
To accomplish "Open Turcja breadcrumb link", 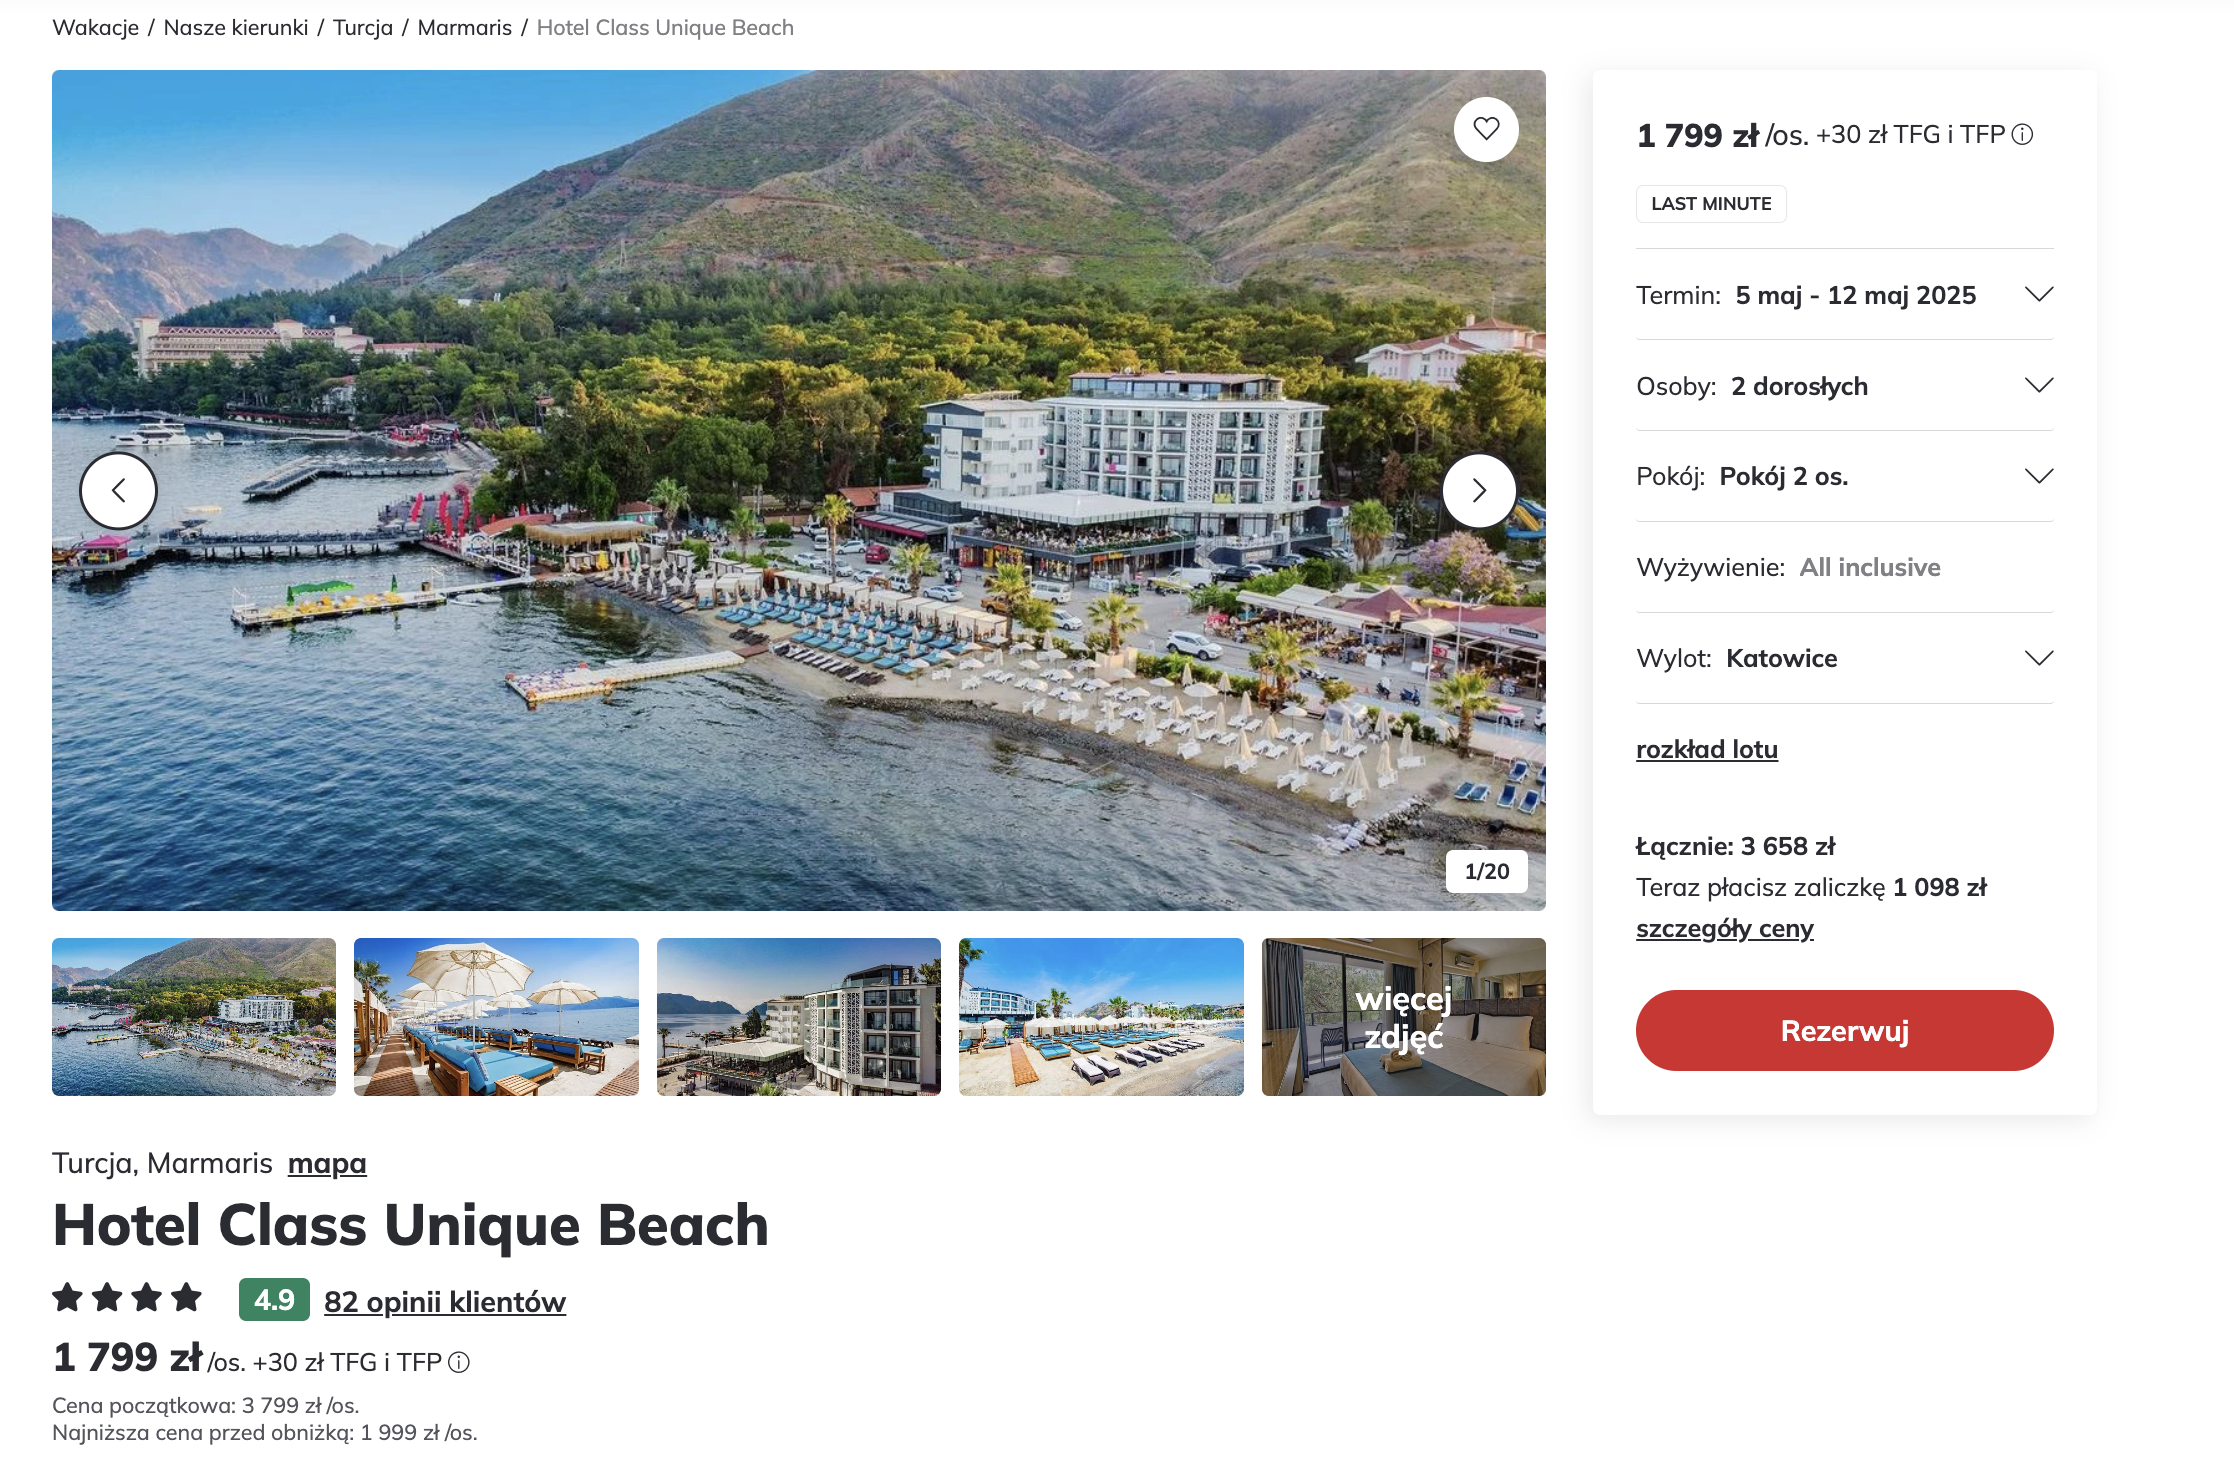I will tap(363, 28).
